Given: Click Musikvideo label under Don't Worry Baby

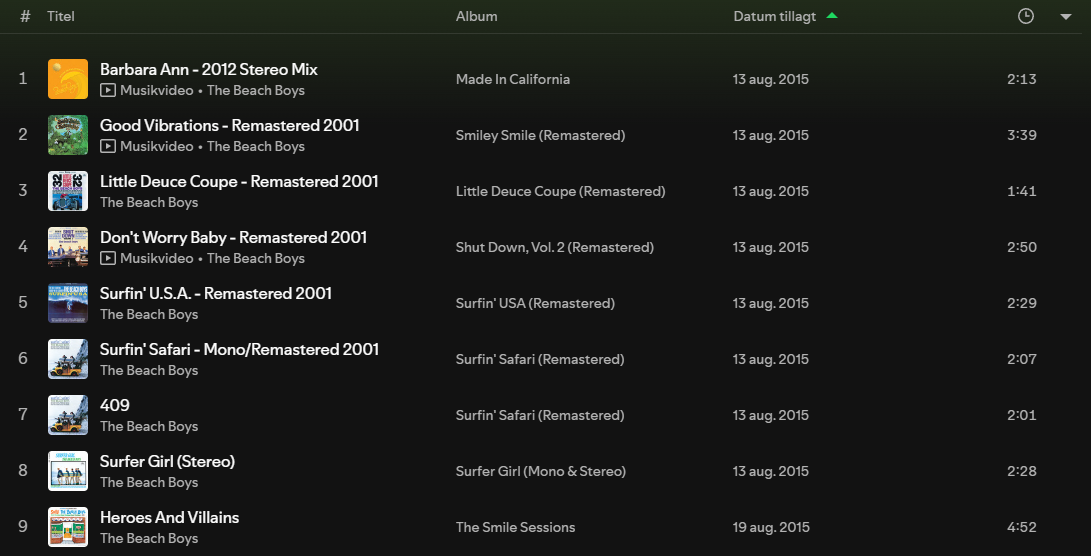Looking at the screenshot, I should [157, 258].
